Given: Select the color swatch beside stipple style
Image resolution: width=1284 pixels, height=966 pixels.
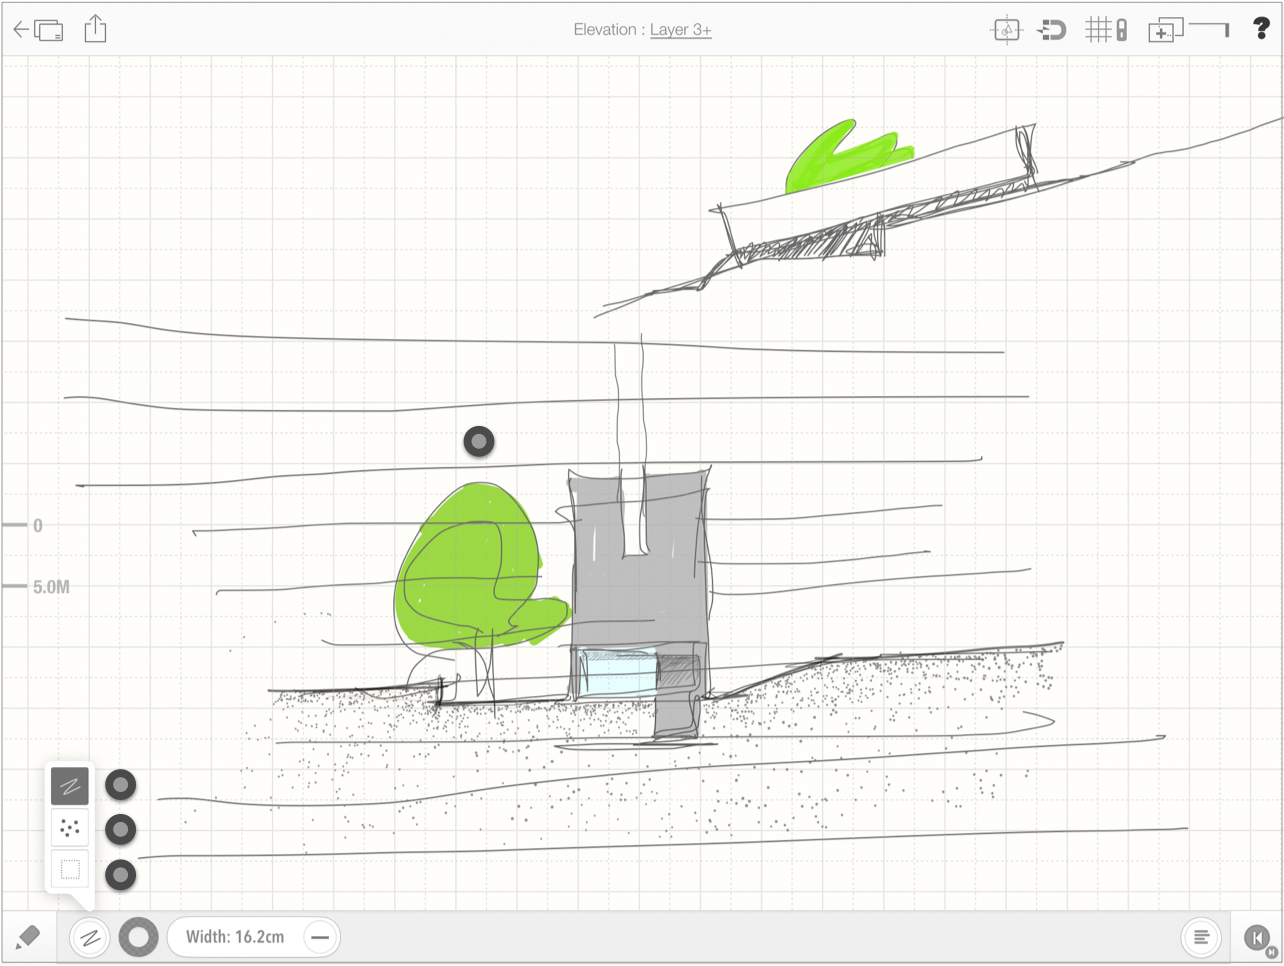Looking at the screenshot, I should (x=121, y=829).
